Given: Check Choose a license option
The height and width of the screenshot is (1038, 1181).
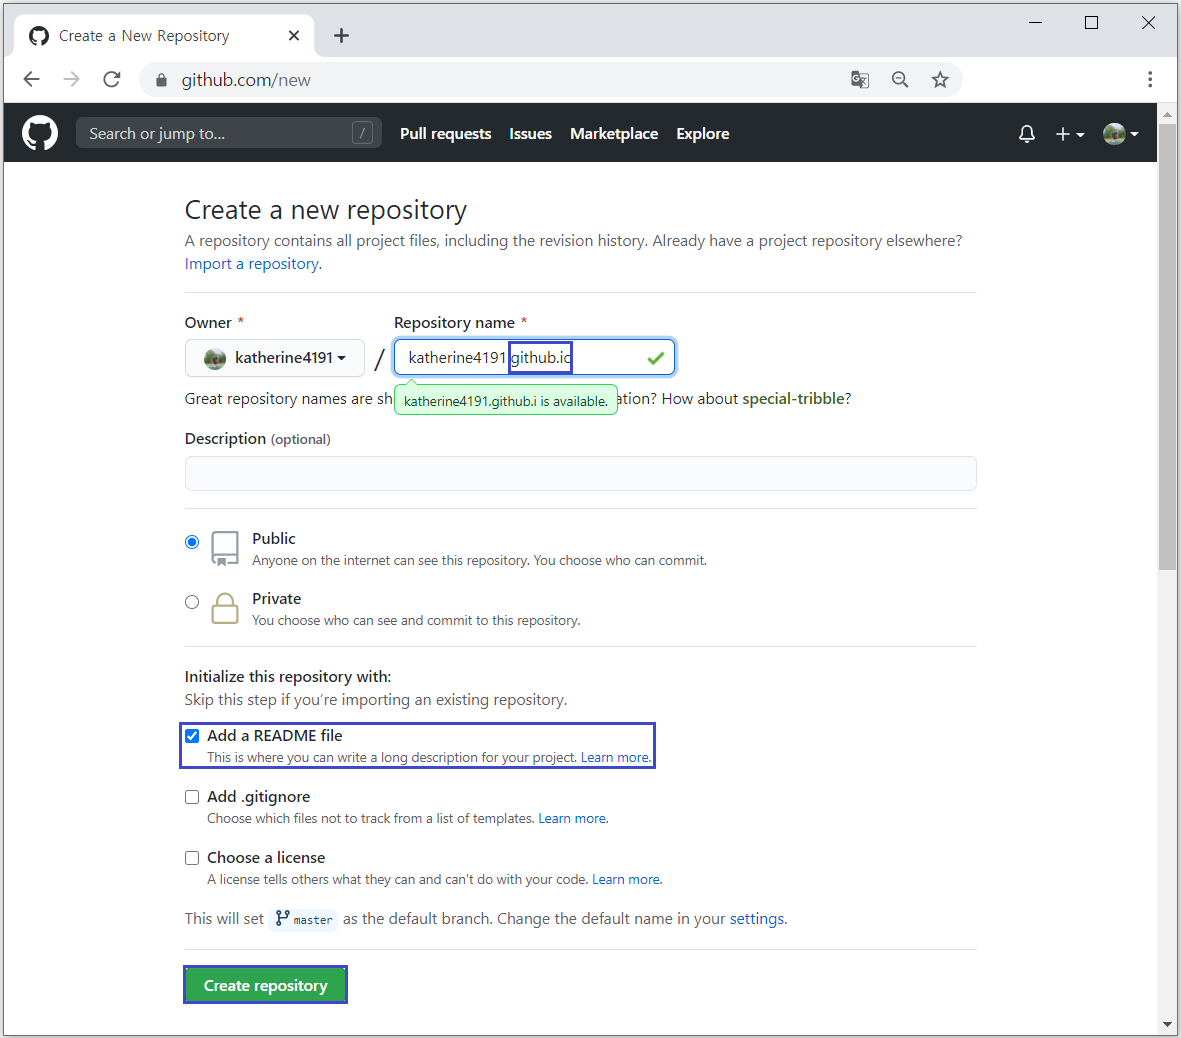Looking at the screenshot, I should click(x=192, y=858).
